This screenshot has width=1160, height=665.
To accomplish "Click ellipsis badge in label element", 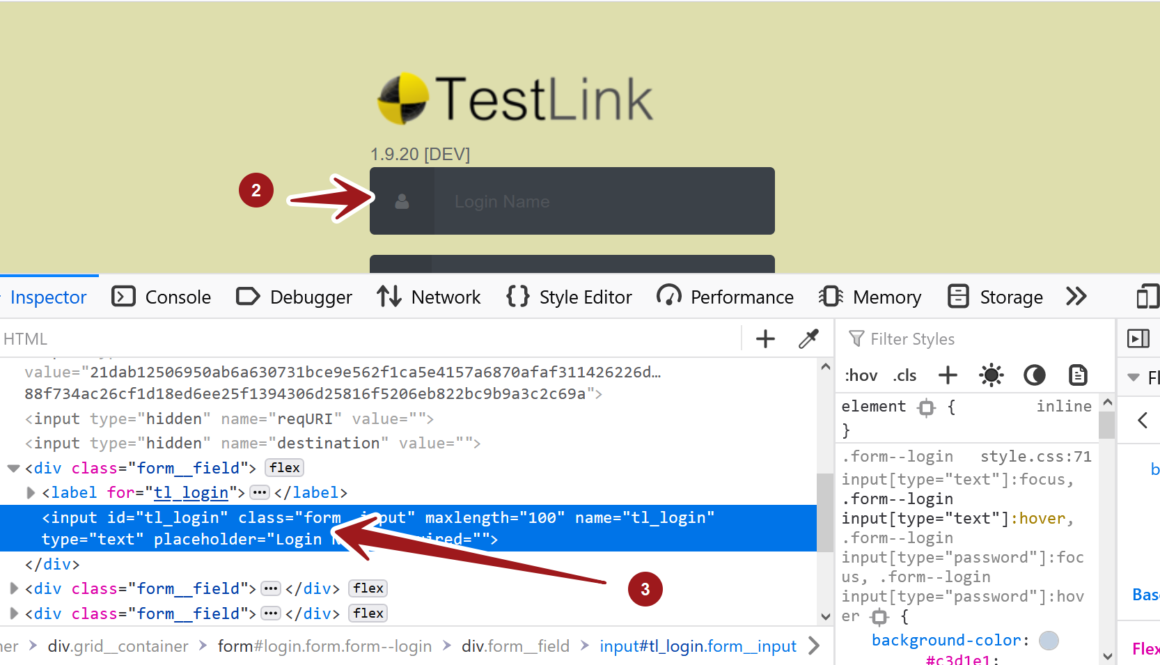I will coord(259,493).
